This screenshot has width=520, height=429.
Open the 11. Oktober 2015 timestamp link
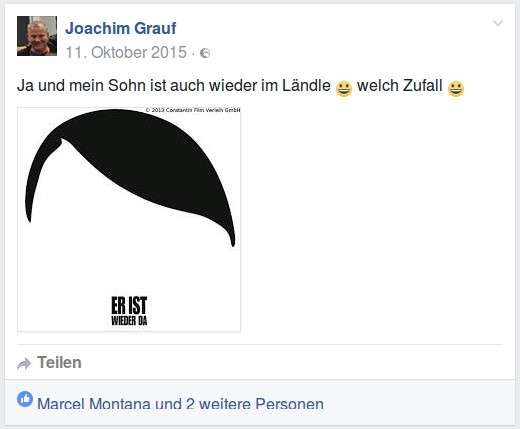(126, 52)
